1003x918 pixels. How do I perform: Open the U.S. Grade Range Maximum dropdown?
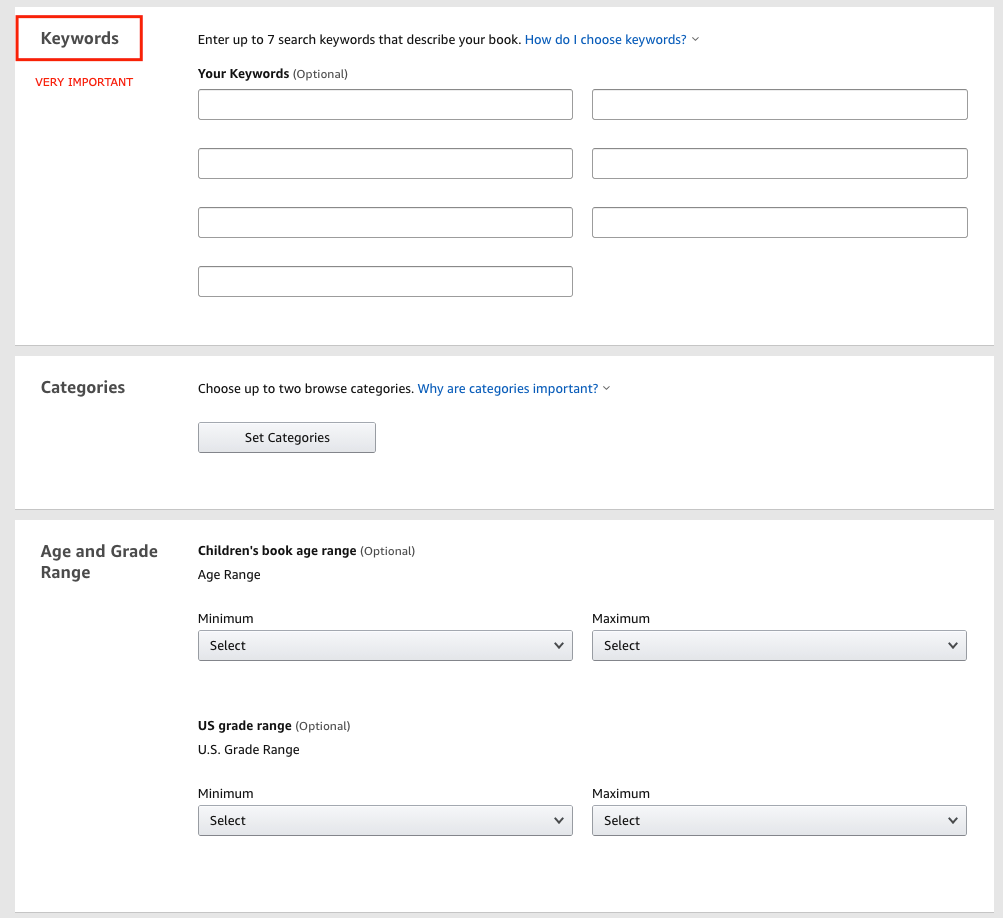click(x=779, y=821)
